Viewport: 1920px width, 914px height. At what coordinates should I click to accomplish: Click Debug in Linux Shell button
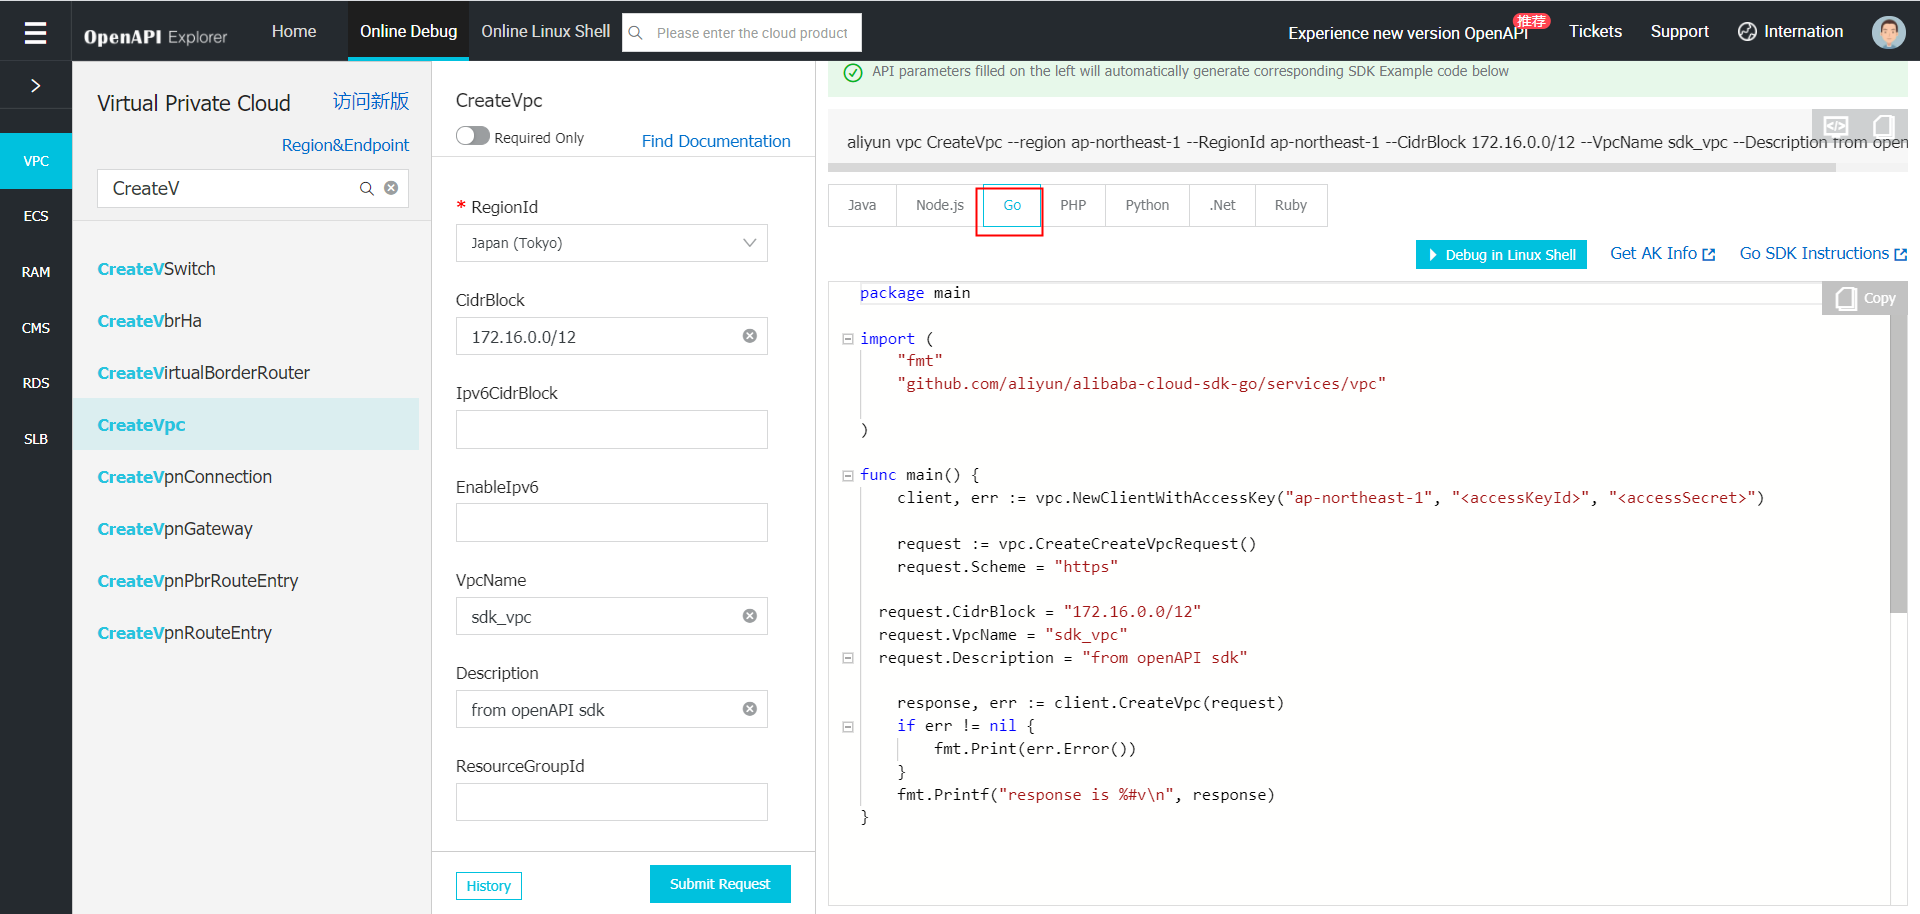coord(1501,255)
